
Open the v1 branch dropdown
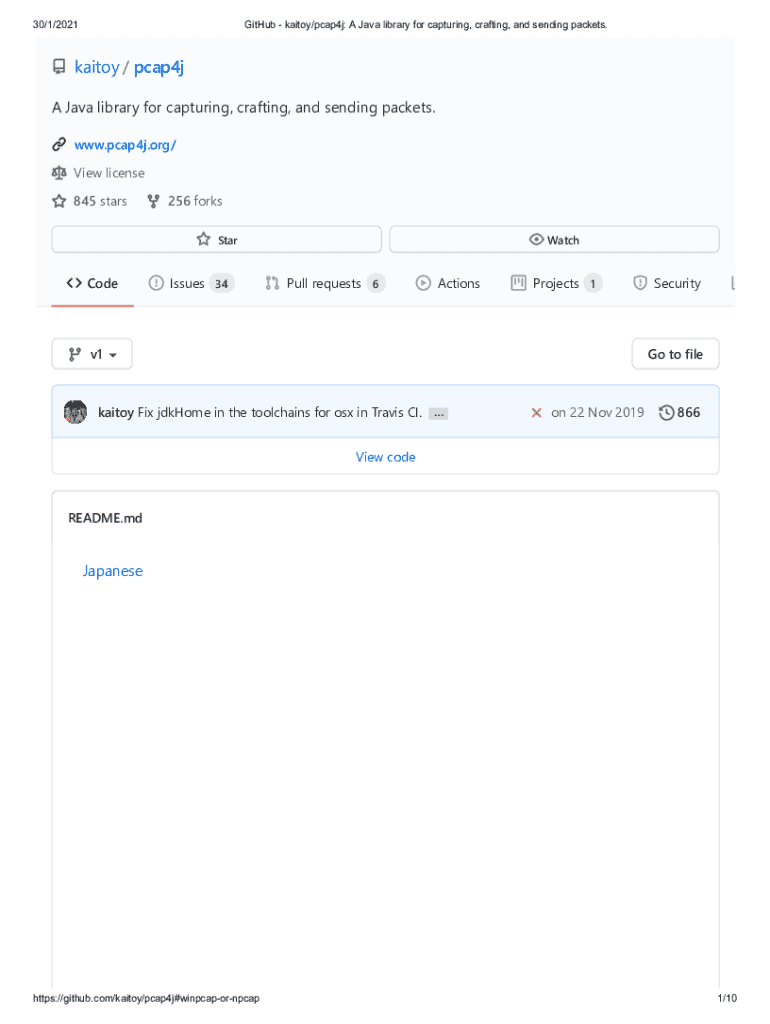point(92,354)
